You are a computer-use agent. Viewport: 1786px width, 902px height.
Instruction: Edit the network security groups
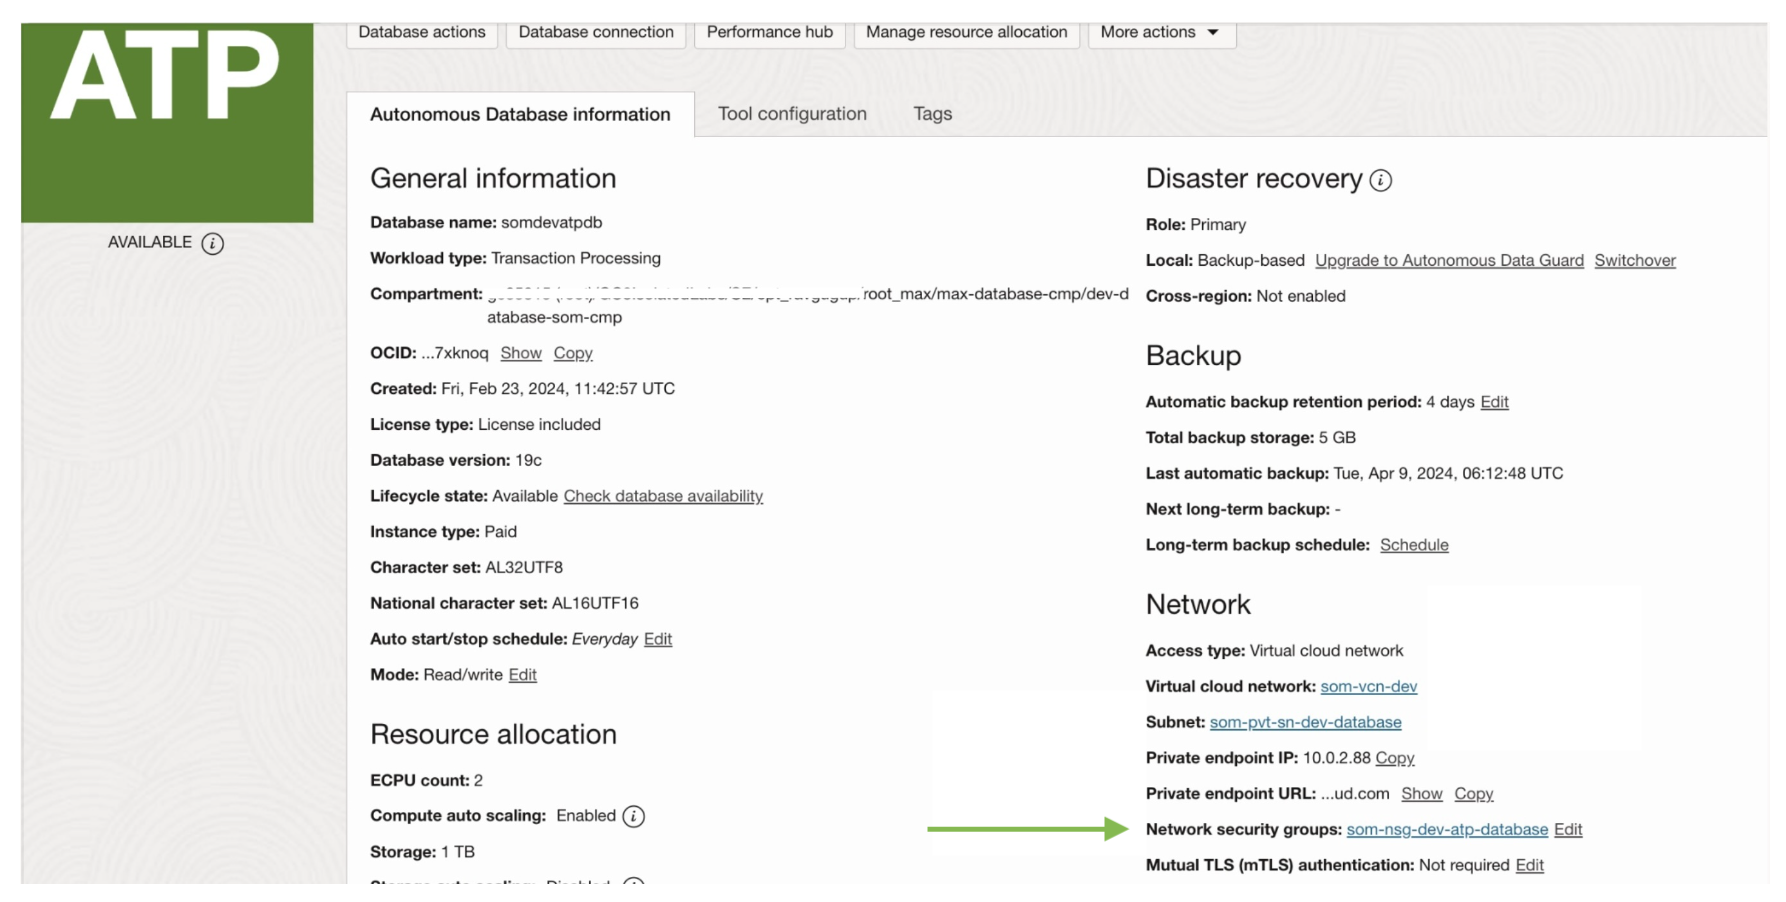pos(1568,829)
